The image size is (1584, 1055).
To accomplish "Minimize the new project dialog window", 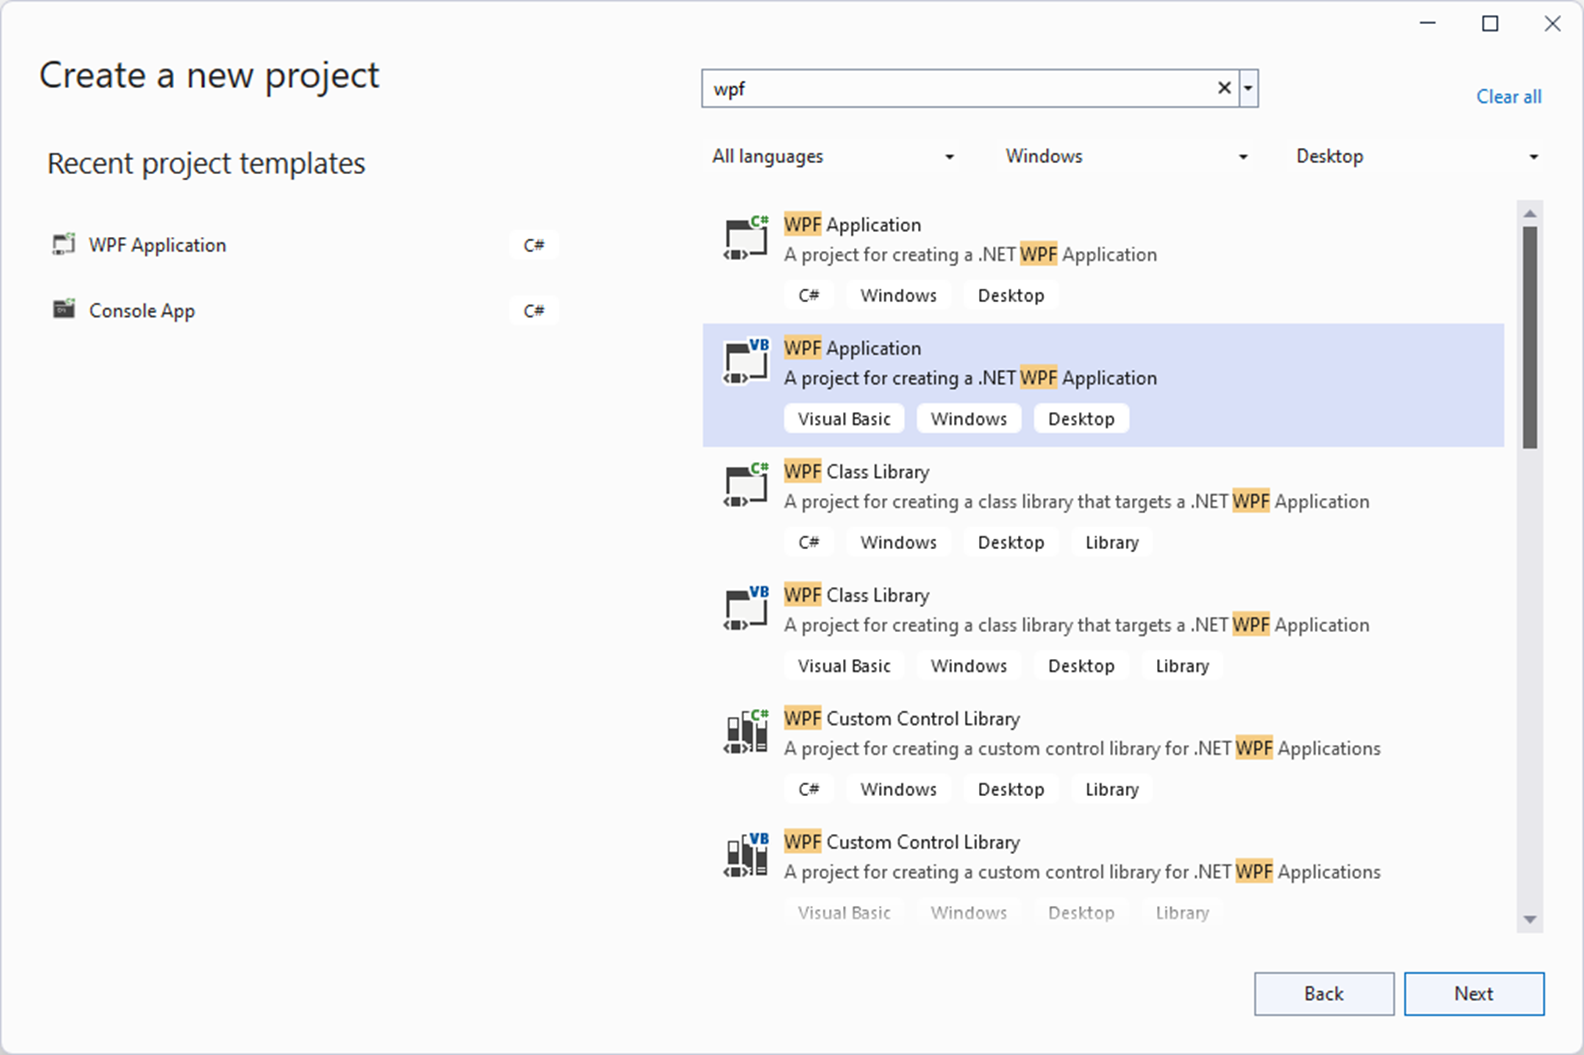I will [x=1428, y=23].
